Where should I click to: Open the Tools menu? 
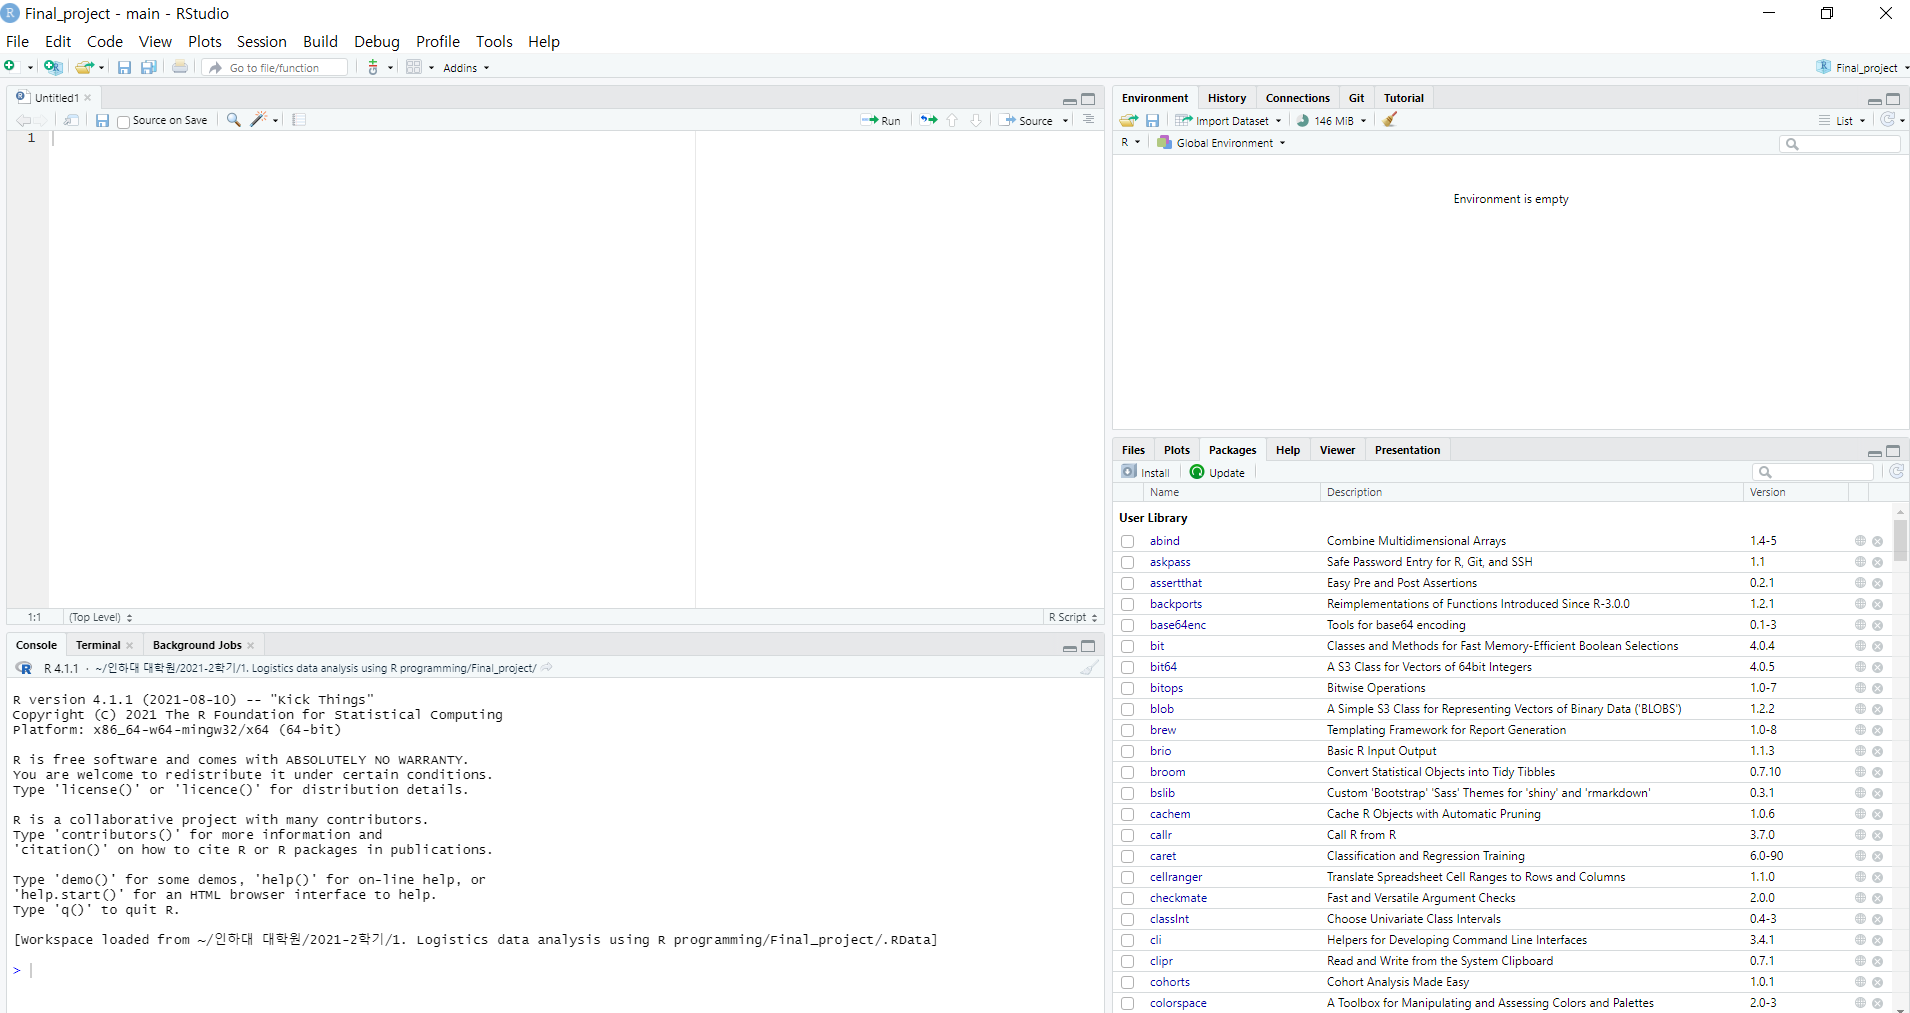(x=494, y=41)
